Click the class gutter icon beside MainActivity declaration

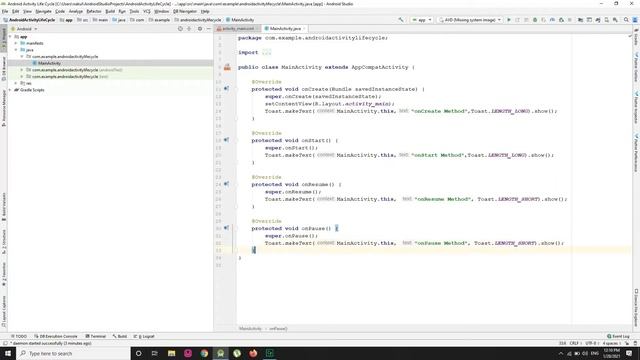coord(227,67)
